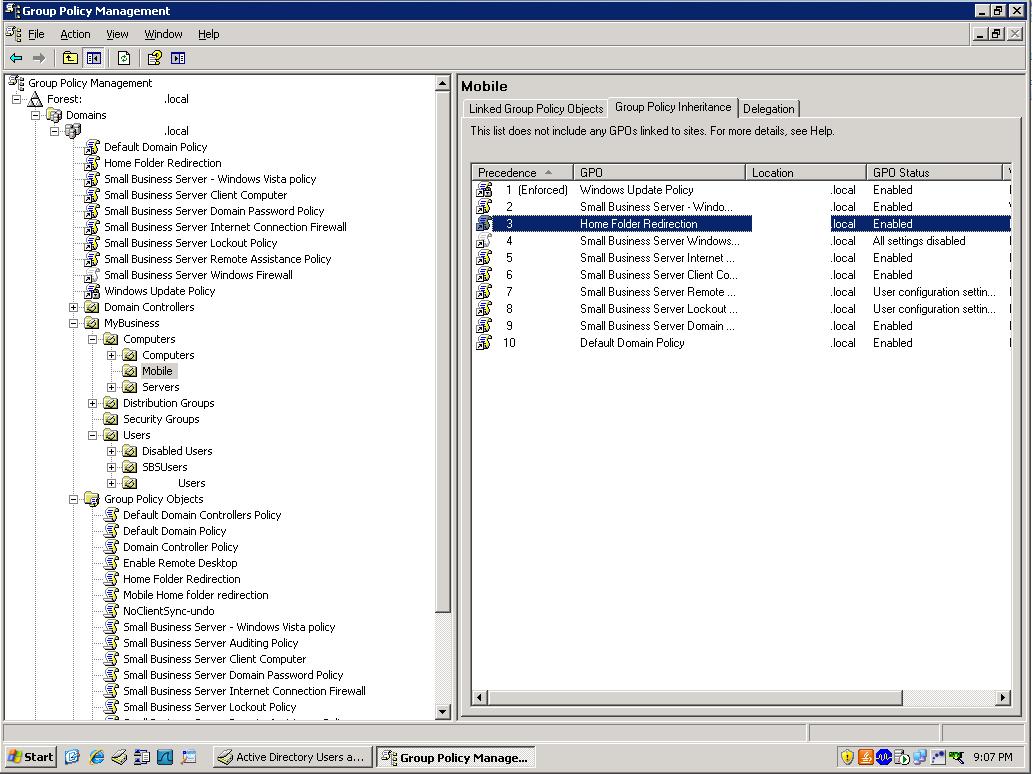Select Small Business Server Auditing Policy GPO
1032x774 pixels.
click(211, 643)
